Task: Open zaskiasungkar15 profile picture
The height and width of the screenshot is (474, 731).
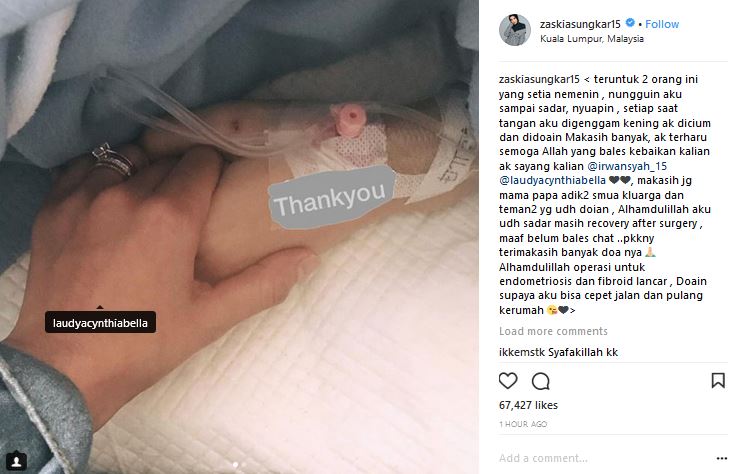Action: (x=515, y=30)
